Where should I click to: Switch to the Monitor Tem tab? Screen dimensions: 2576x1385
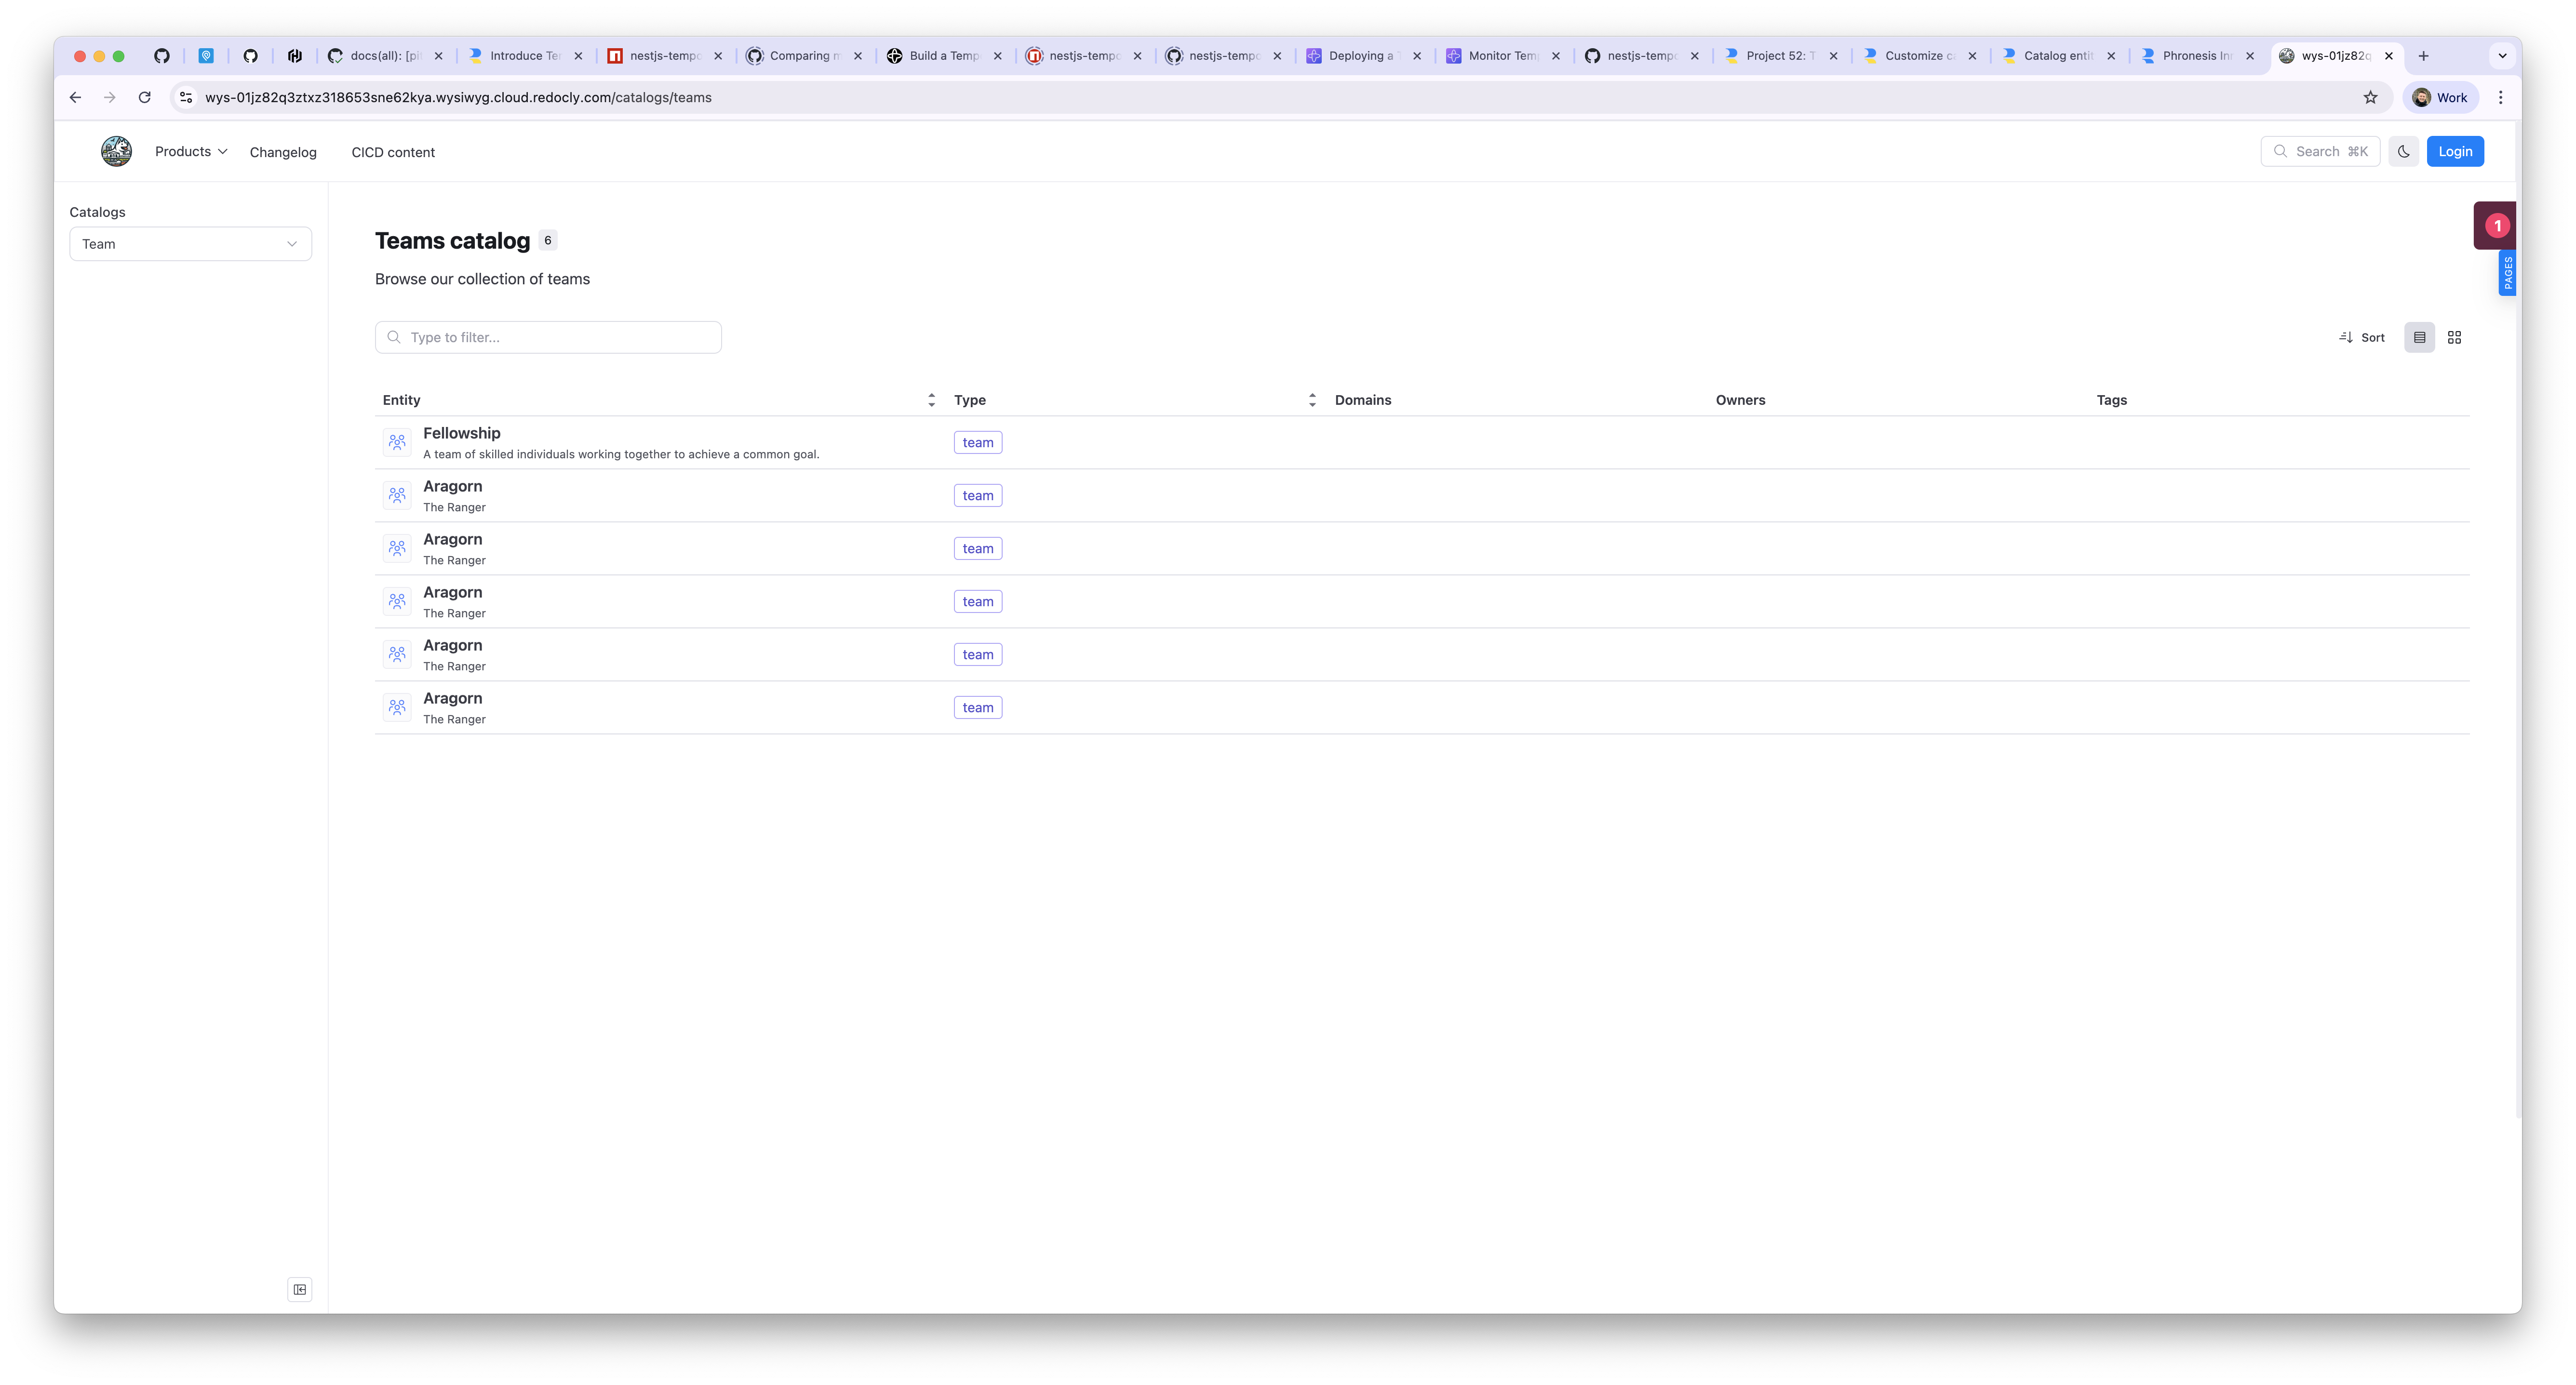[1503, 56]
